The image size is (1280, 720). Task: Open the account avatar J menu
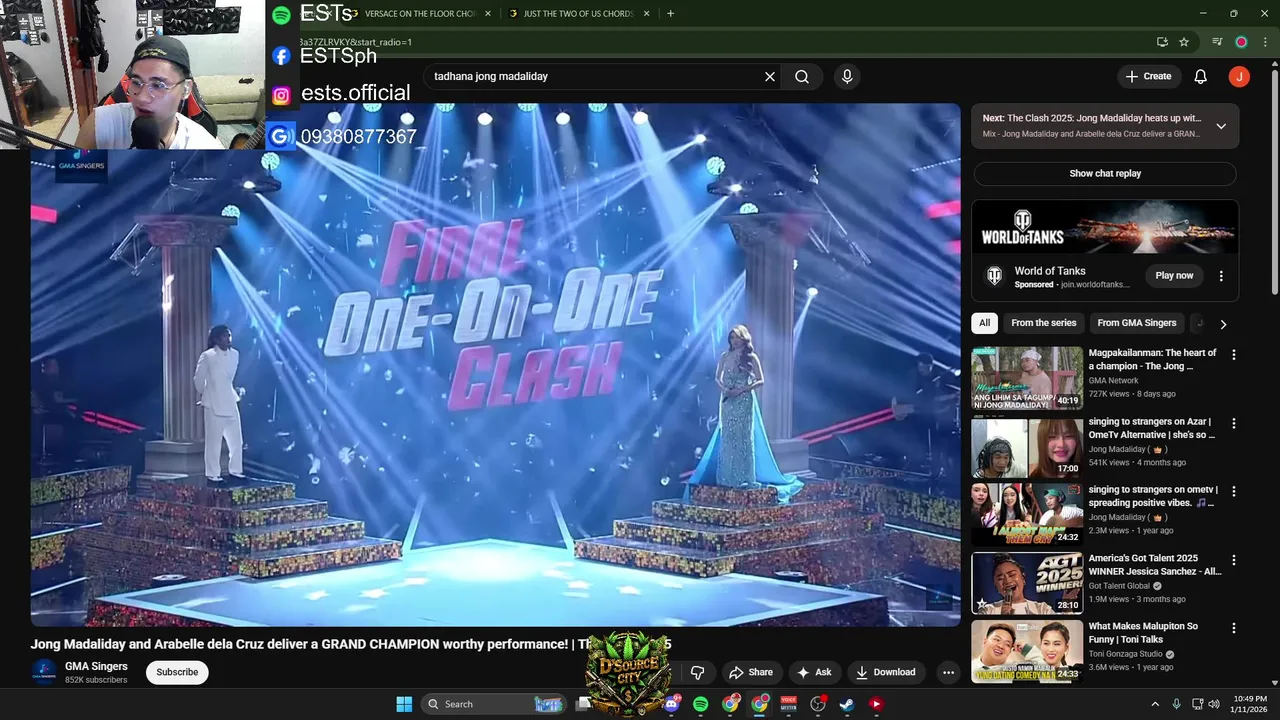(1239, 76)
